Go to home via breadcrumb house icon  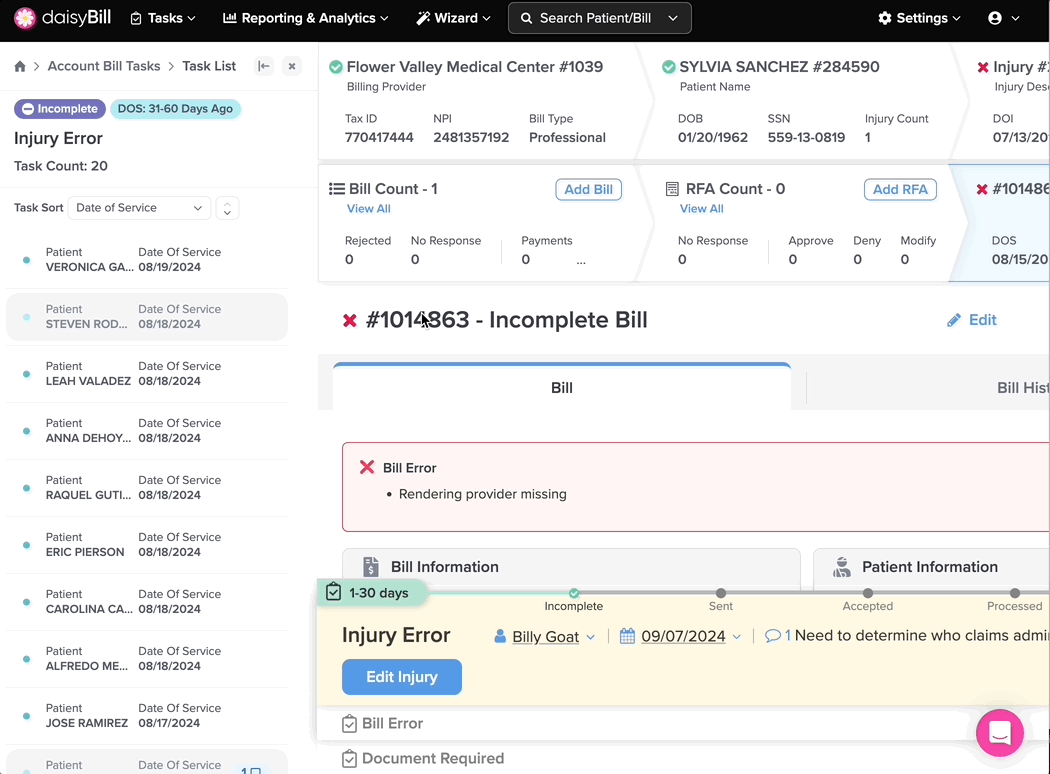20,66
